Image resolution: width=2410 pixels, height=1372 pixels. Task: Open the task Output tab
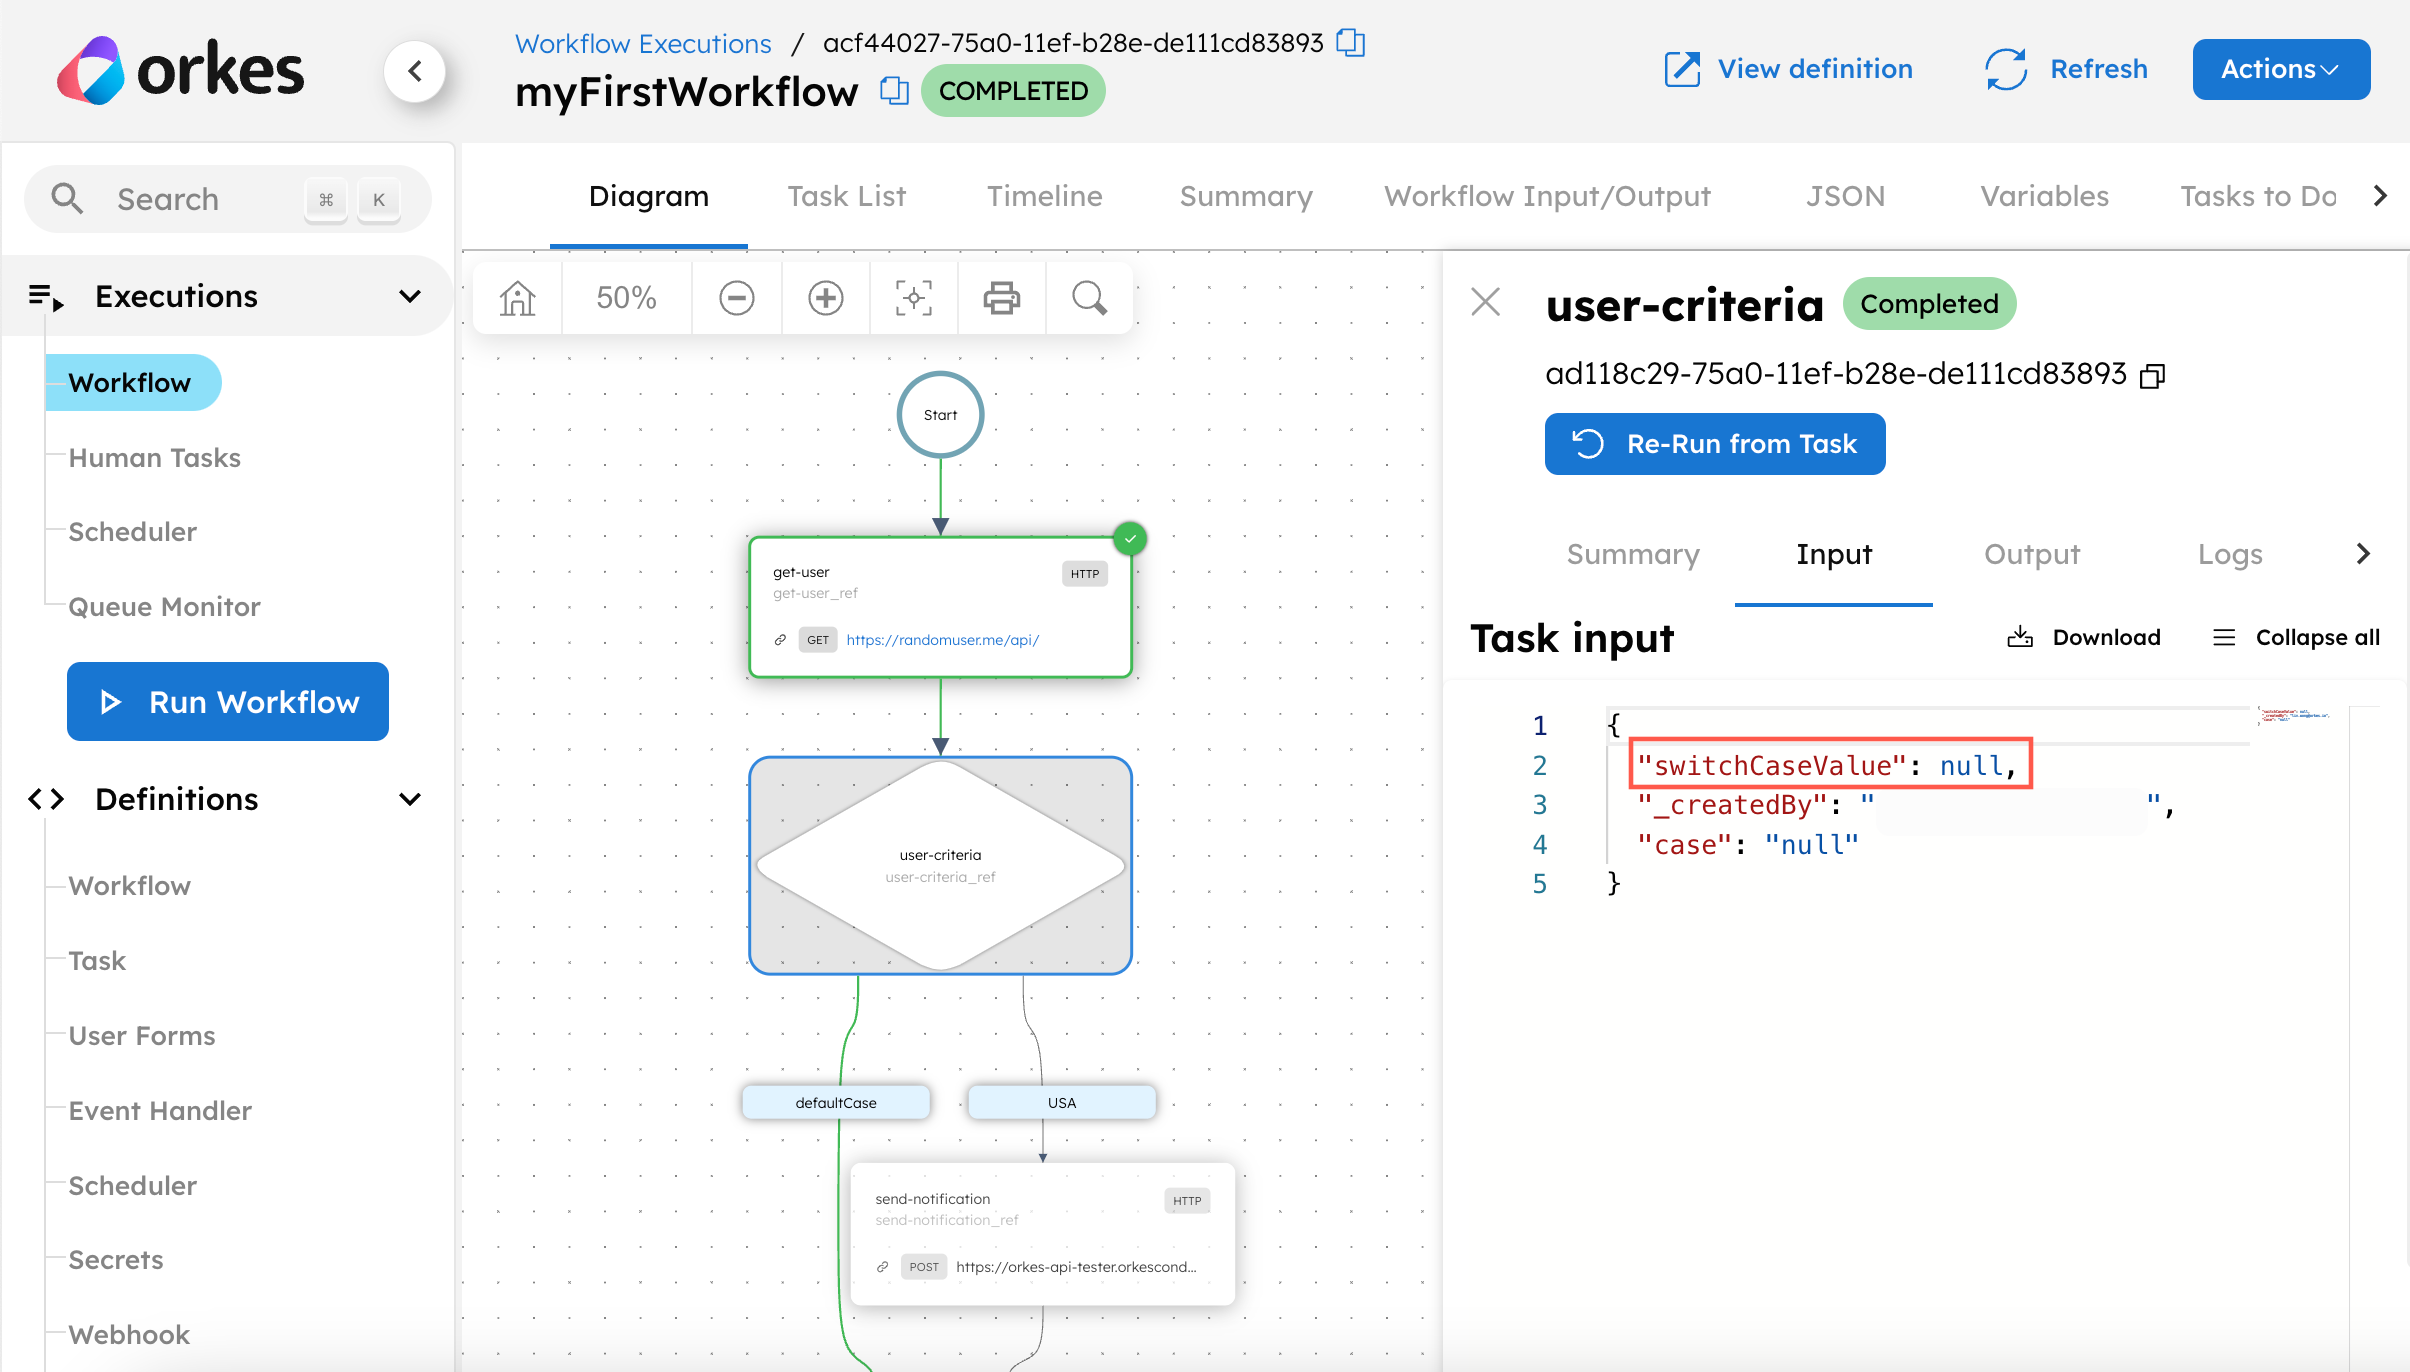click(x=2032, y=554)
